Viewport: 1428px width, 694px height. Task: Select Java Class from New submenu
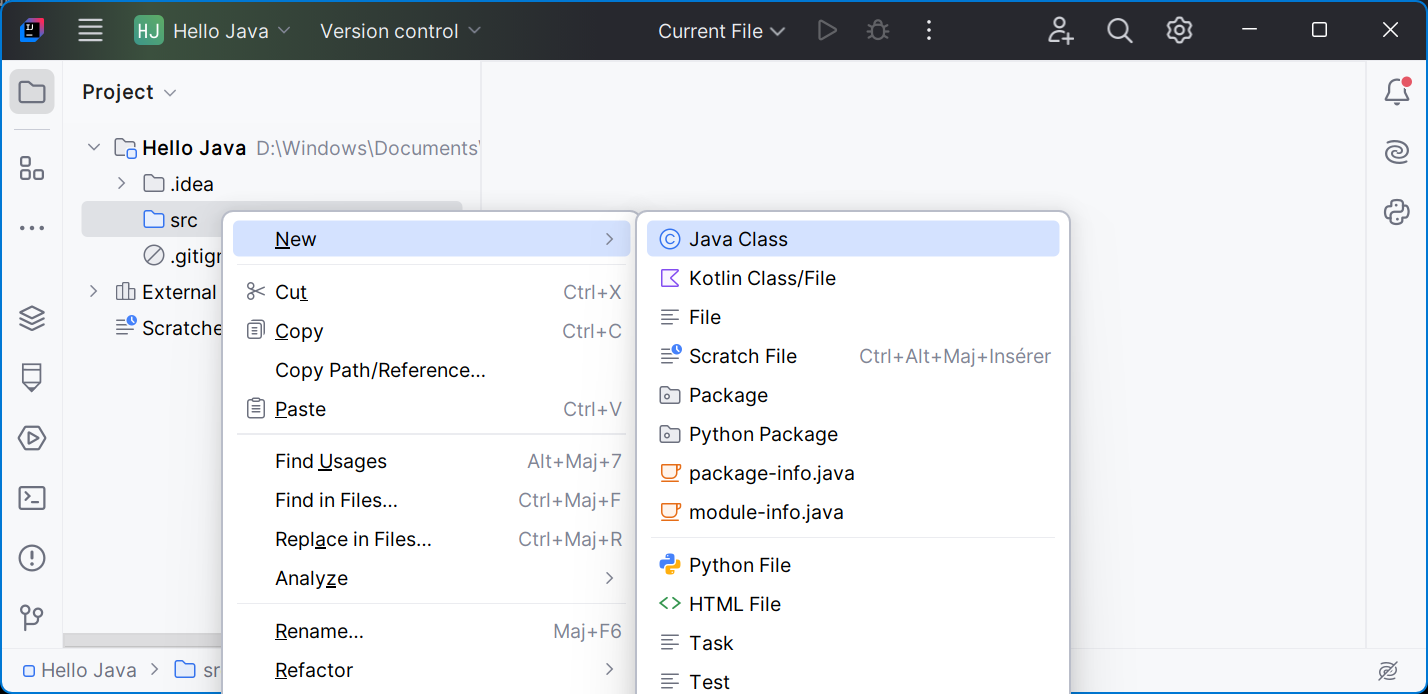pos(738,239)
